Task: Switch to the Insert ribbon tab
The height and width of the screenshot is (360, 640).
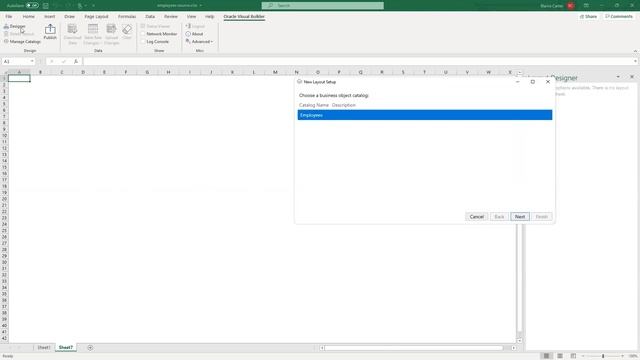Action: click(x=49, y=16)
